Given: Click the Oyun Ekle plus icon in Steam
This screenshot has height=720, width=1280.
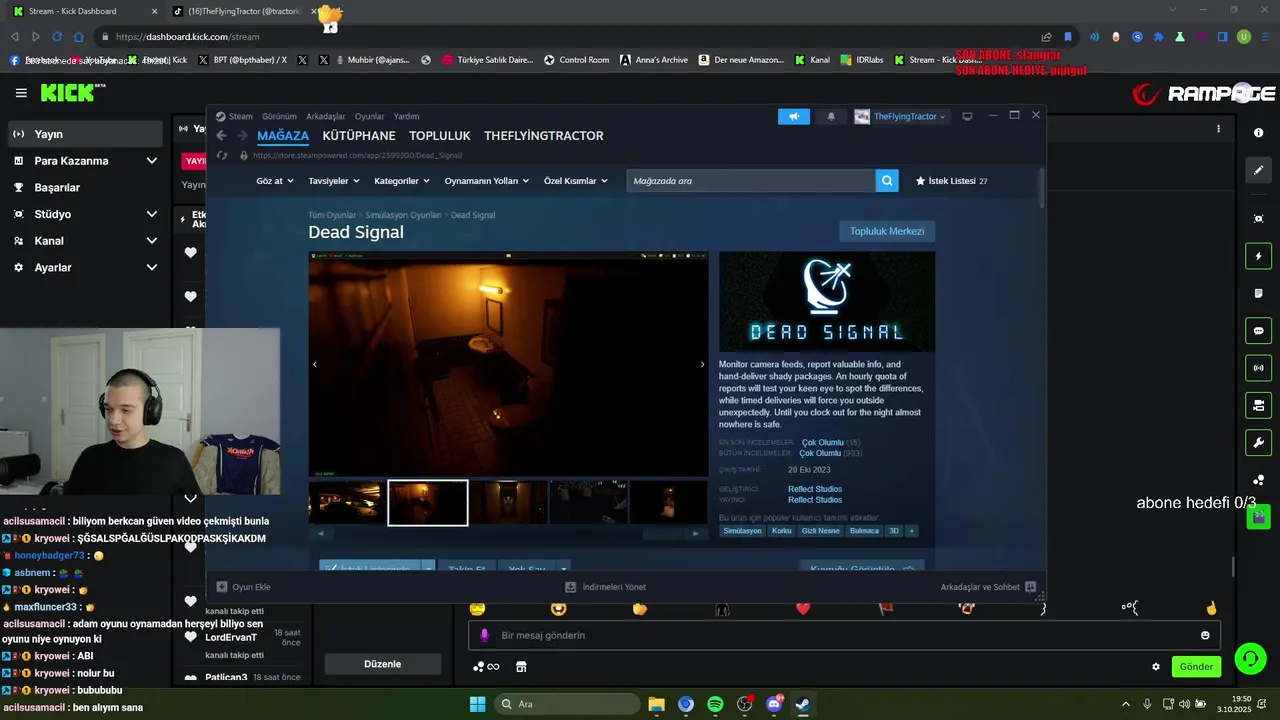Looking at the screenshot, I should [x=222, y=587].
